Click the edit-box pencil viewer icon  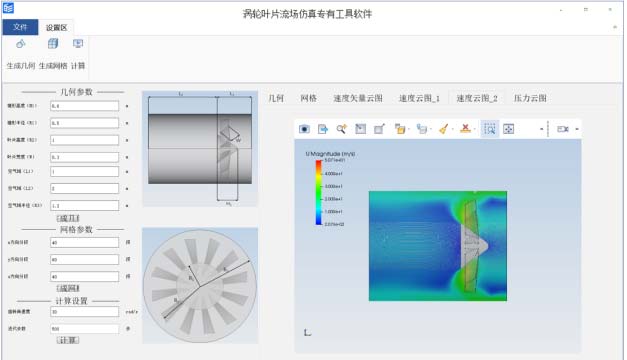(379, 129)
